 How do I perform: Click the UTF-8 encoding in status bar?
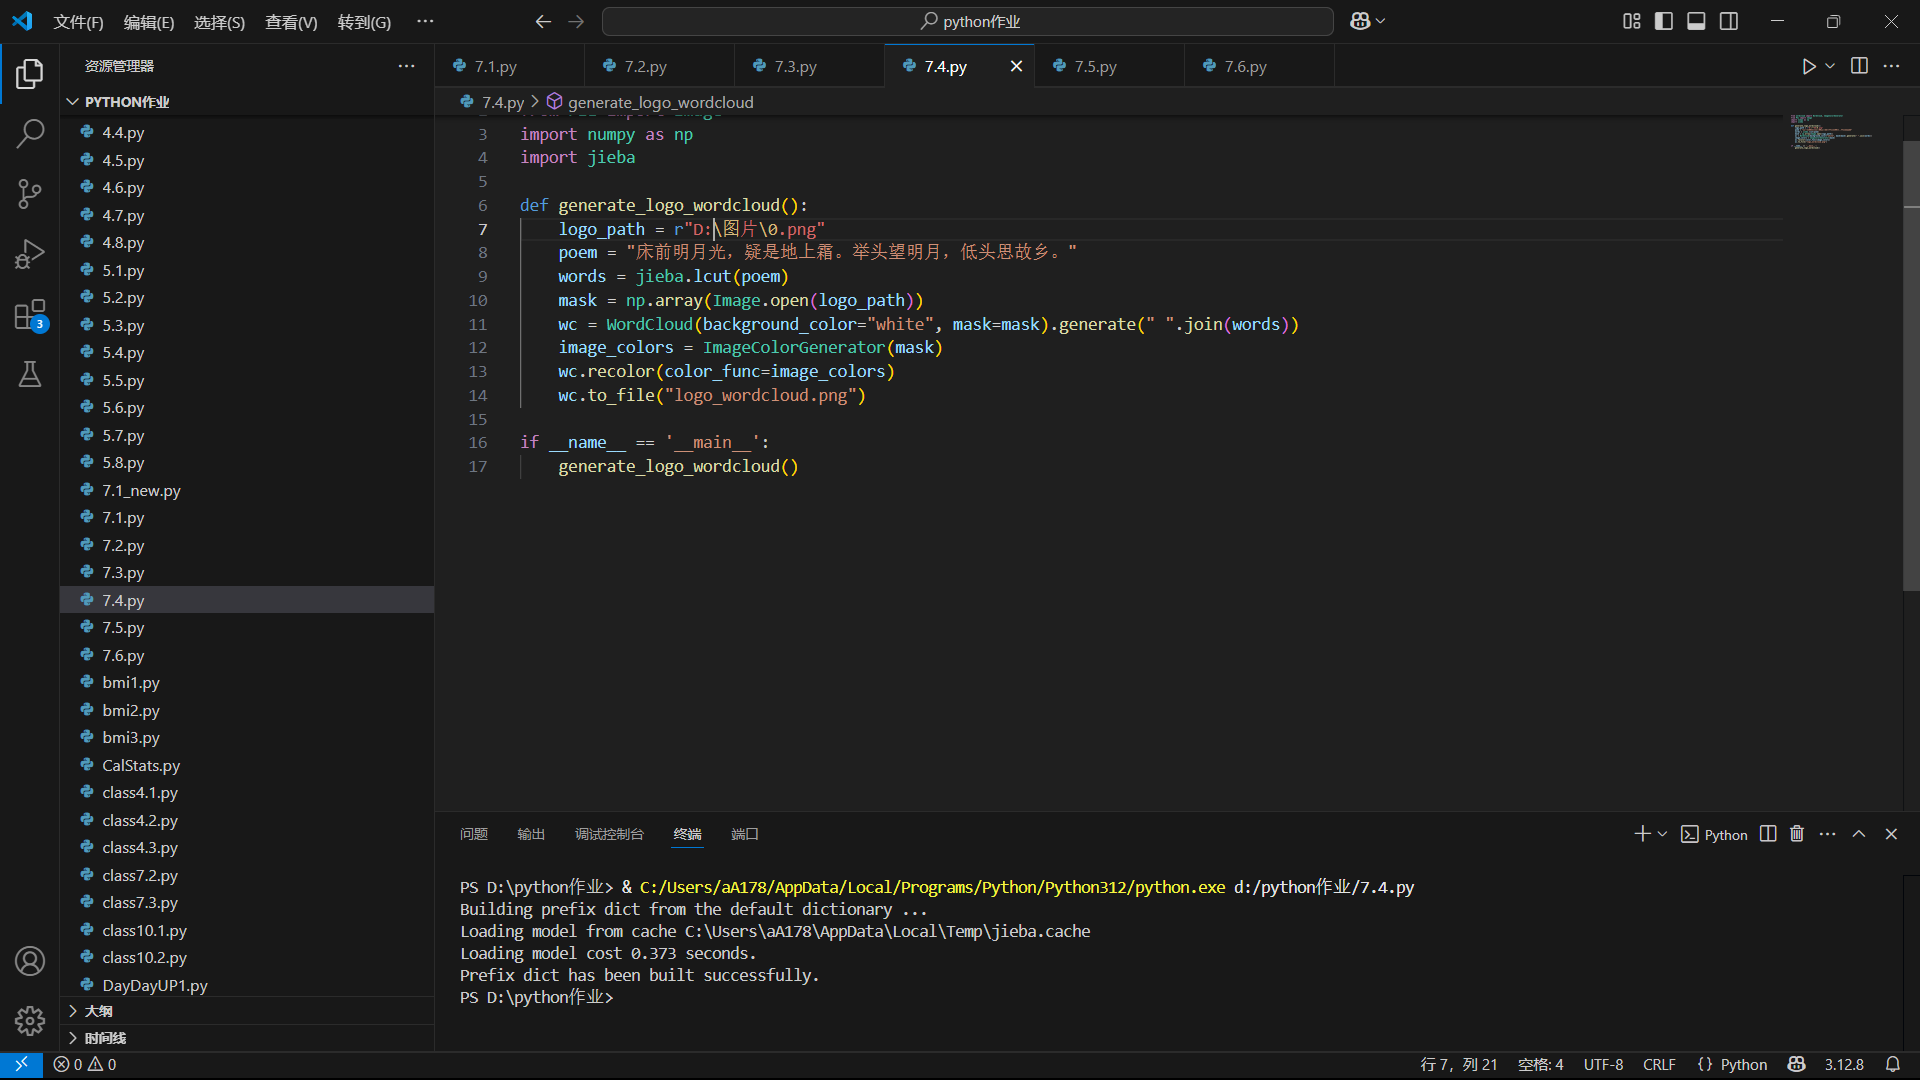(x=1603, y=1064)
